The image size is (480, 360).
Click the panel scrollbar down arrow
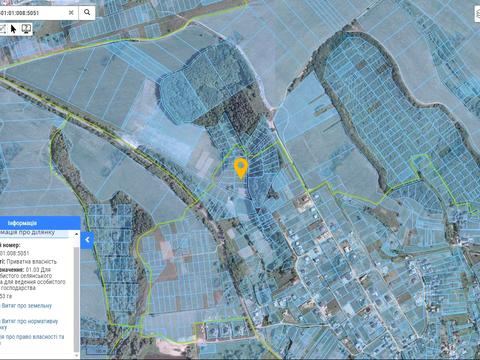coord(76,355)
